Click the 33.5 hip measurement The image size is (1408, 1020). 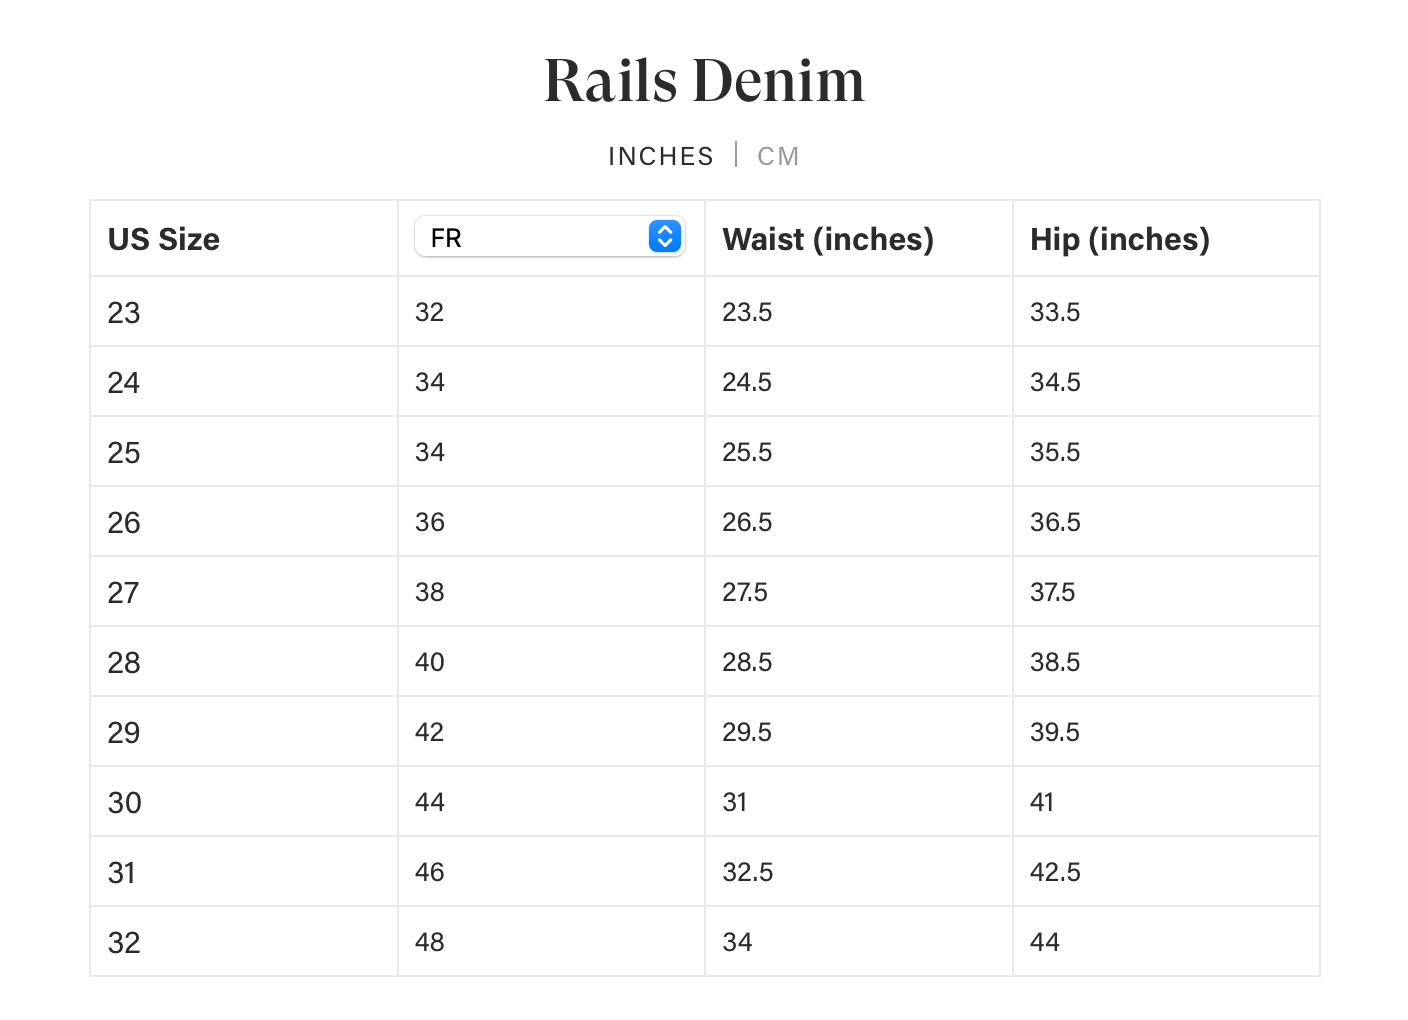[1055, 312]
